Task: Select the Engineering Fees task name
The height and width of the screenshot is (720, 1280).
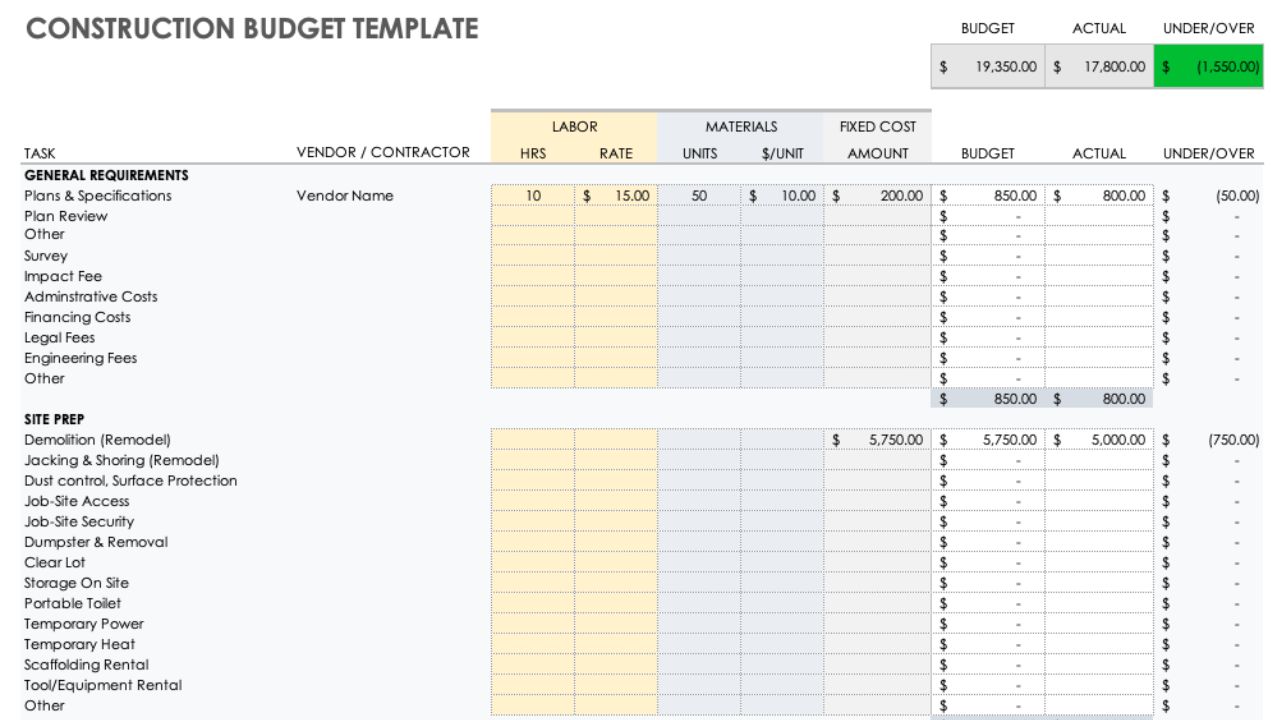Action: pos(81,358)
